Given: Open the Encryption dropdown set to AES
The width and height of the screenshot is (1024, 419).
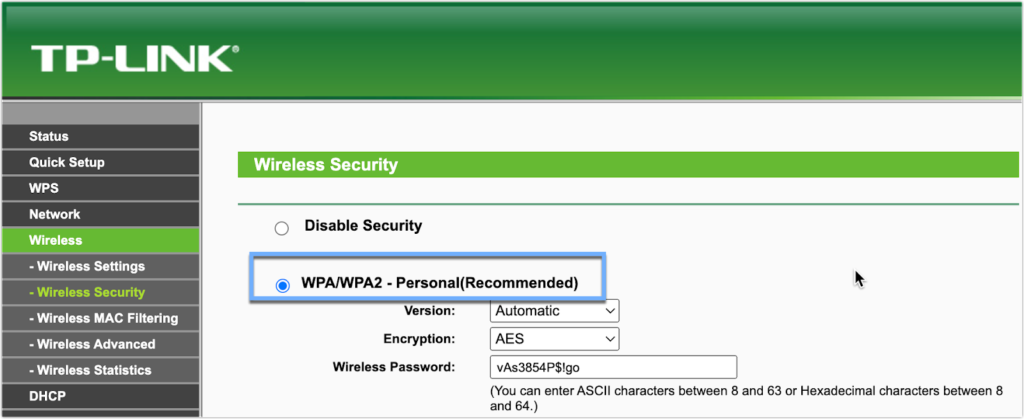Looking at the screenshot, I should point(554,339).
